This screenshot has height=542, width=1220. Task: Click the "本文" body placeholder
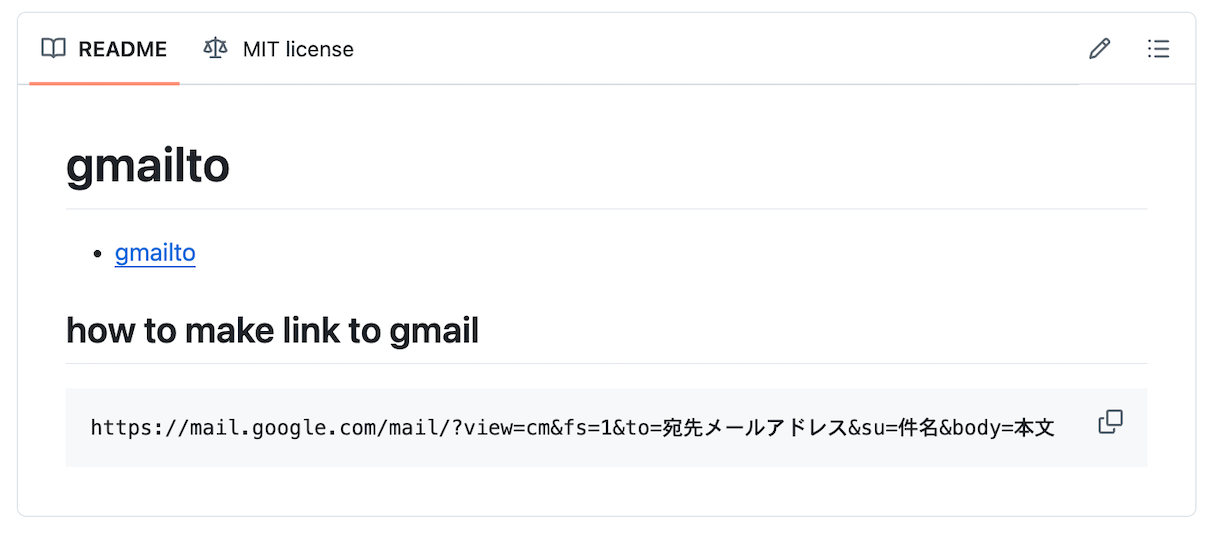(1034, 428)
